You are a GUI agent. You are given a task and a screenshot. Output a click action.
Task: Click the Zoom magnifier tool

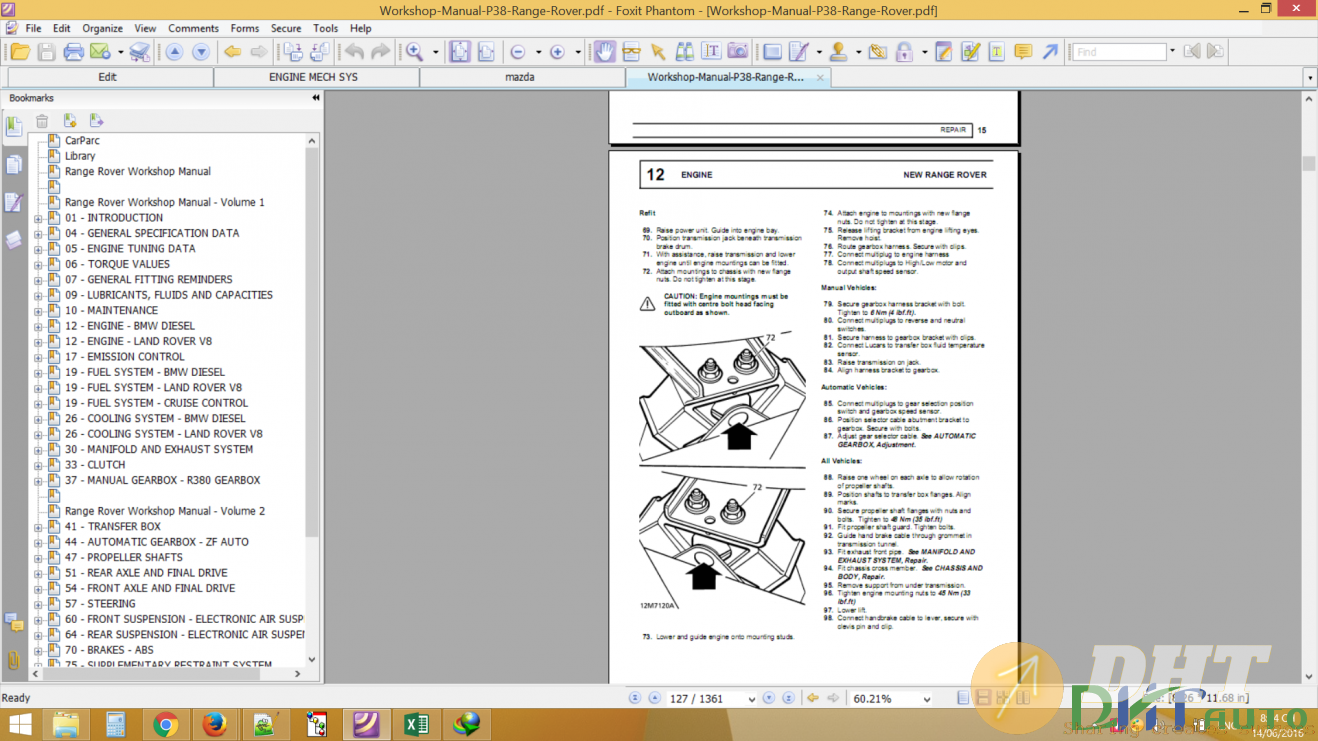pos(414,52)
